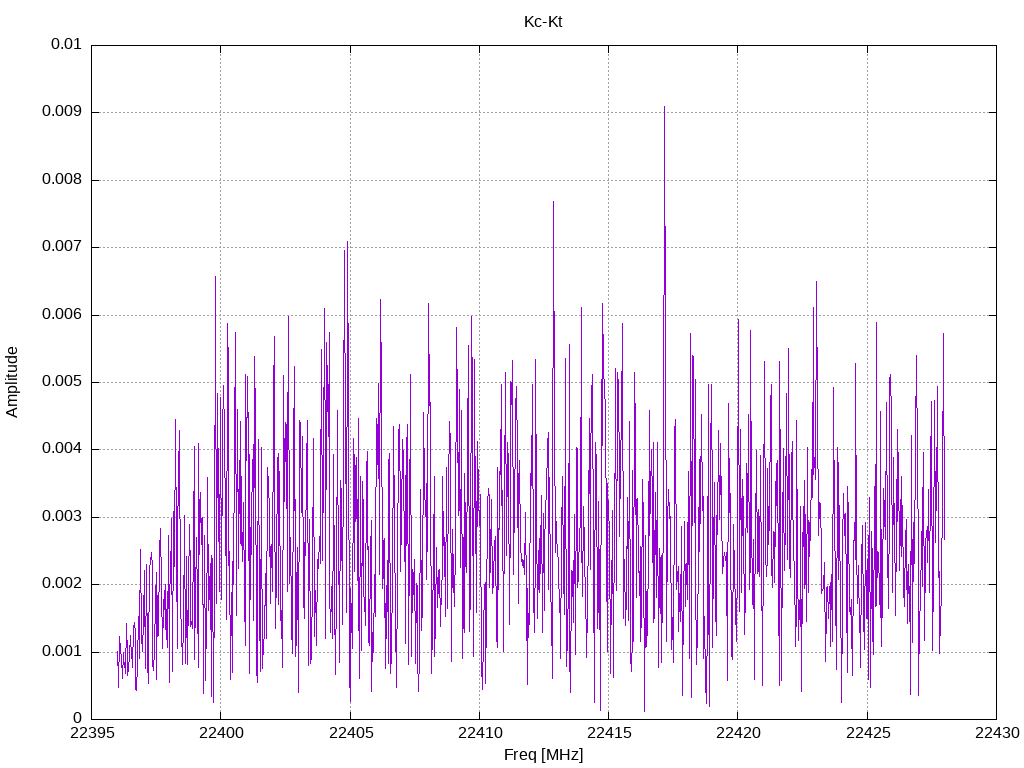1024x768 pixels.
Task: Click the y-axis tick label 0.006
Action: pyautogui.click(x=61, y=314)
